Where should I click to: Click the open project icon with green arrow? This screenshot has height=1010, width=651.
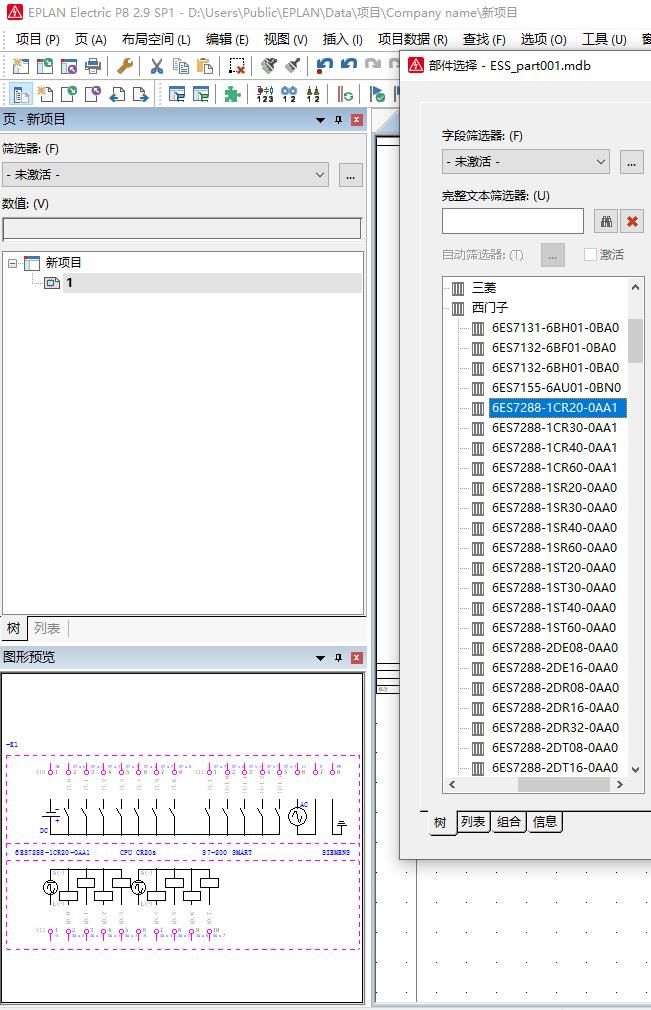click(44, 66)
